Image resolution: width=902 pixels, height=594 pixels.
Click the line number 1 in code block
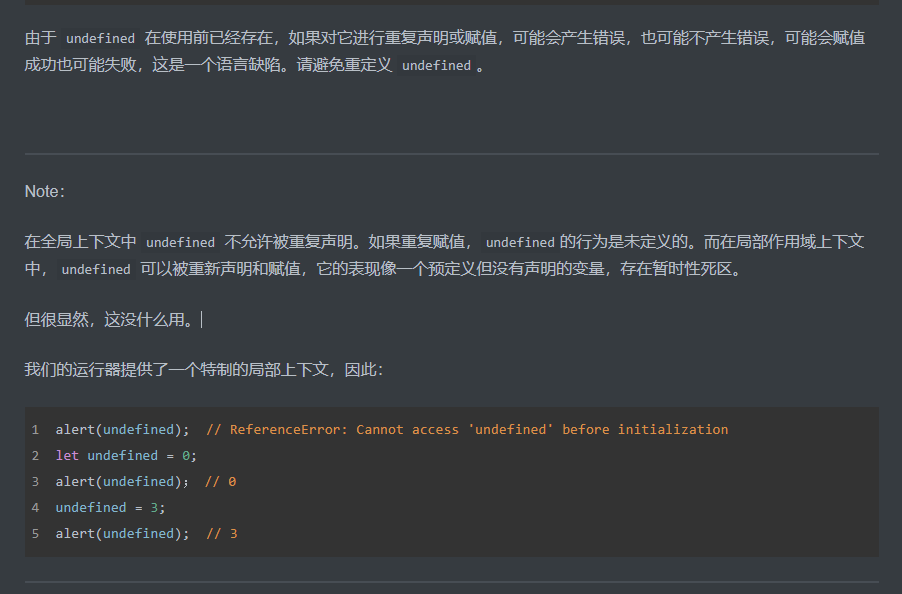pyautogui.click(x=36, y=430)
